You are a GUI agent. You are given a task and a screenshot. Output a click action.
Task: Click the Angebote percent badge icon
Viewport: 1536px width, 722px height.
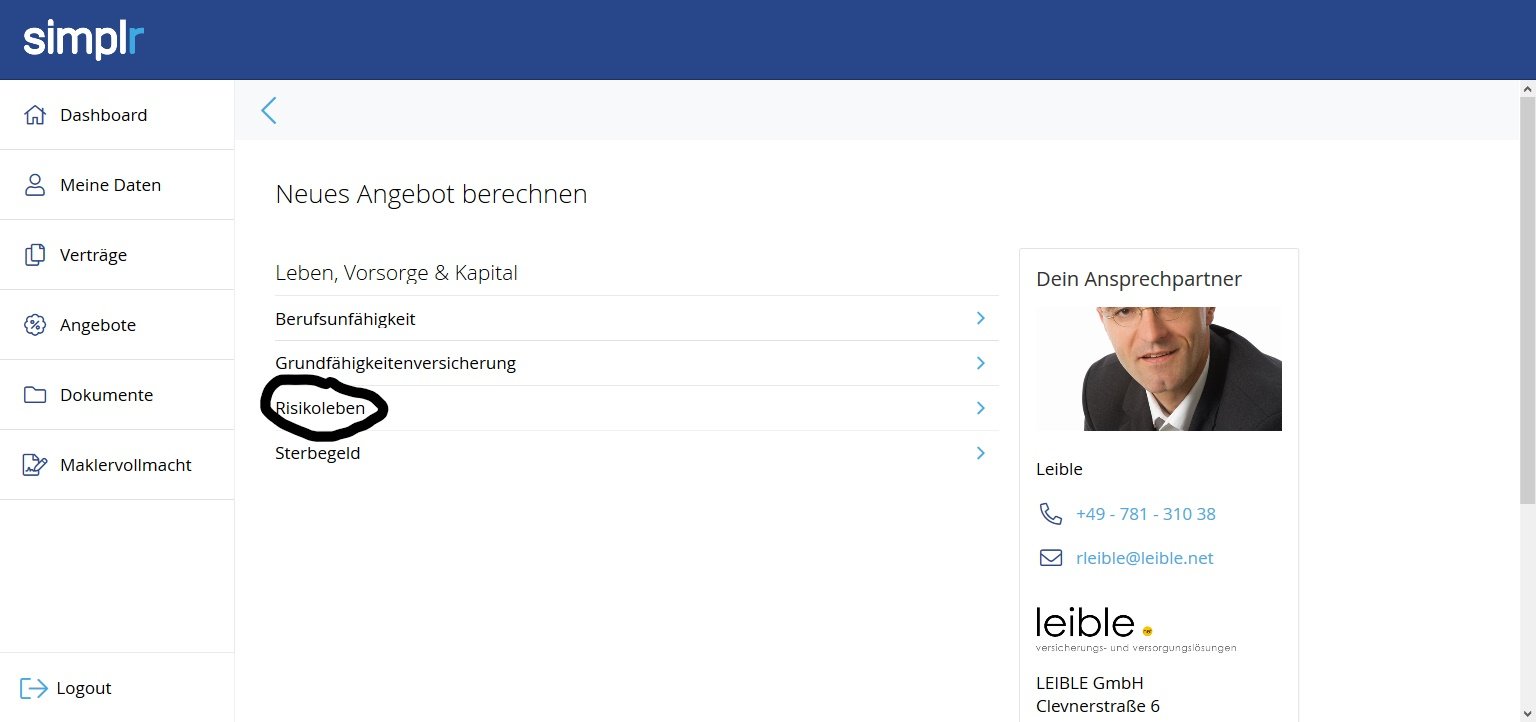point(35,325)
